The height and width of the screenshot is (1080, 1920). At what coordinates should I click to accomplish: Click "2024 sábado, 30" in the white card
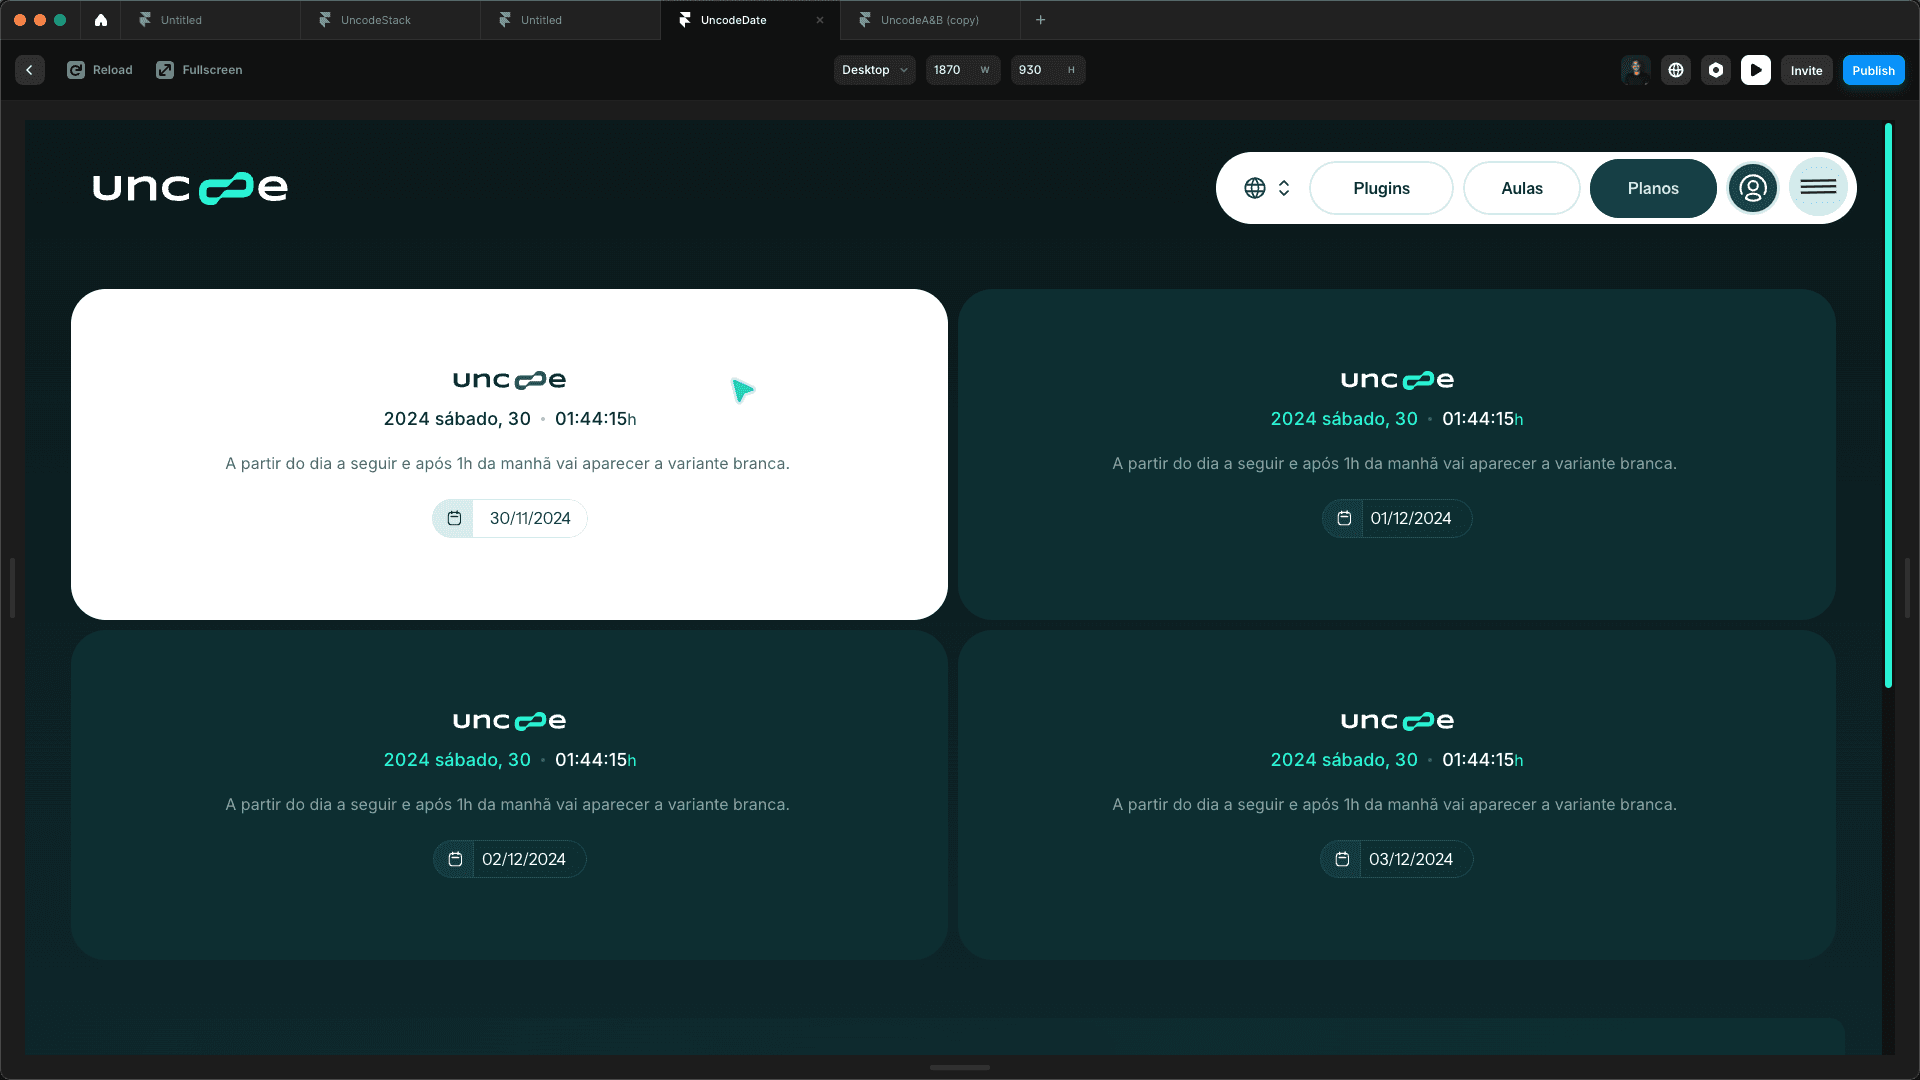click(457, 419)
